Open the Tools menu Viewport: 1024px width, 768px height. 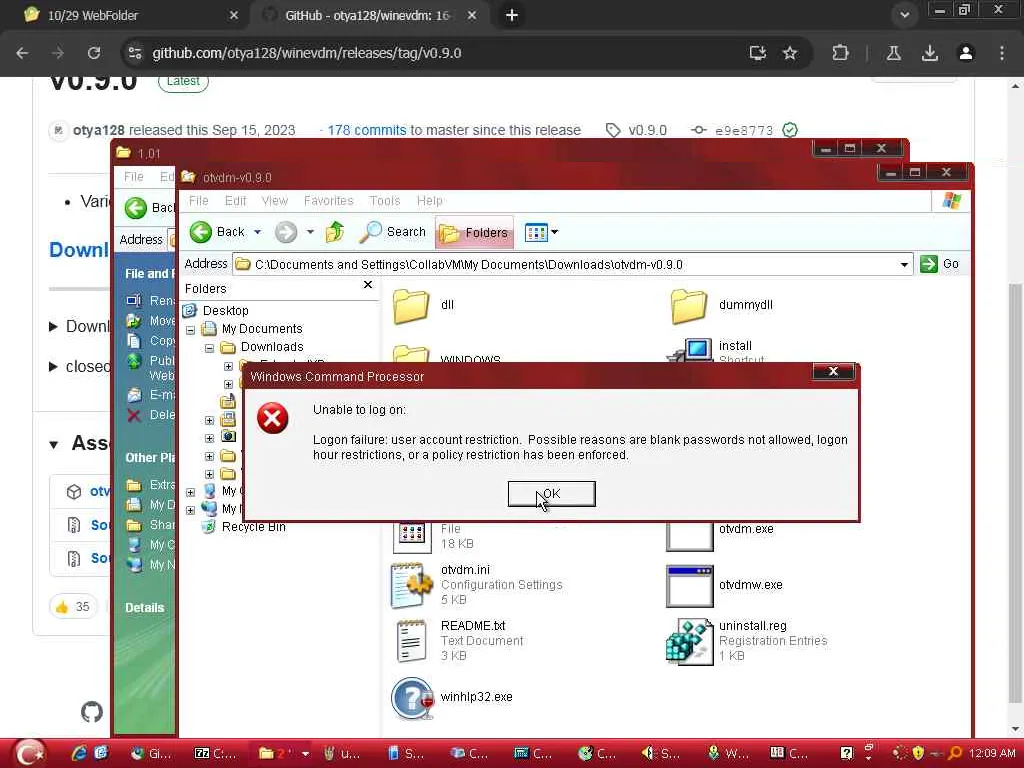pyautogui.click(x=385, y=200)
